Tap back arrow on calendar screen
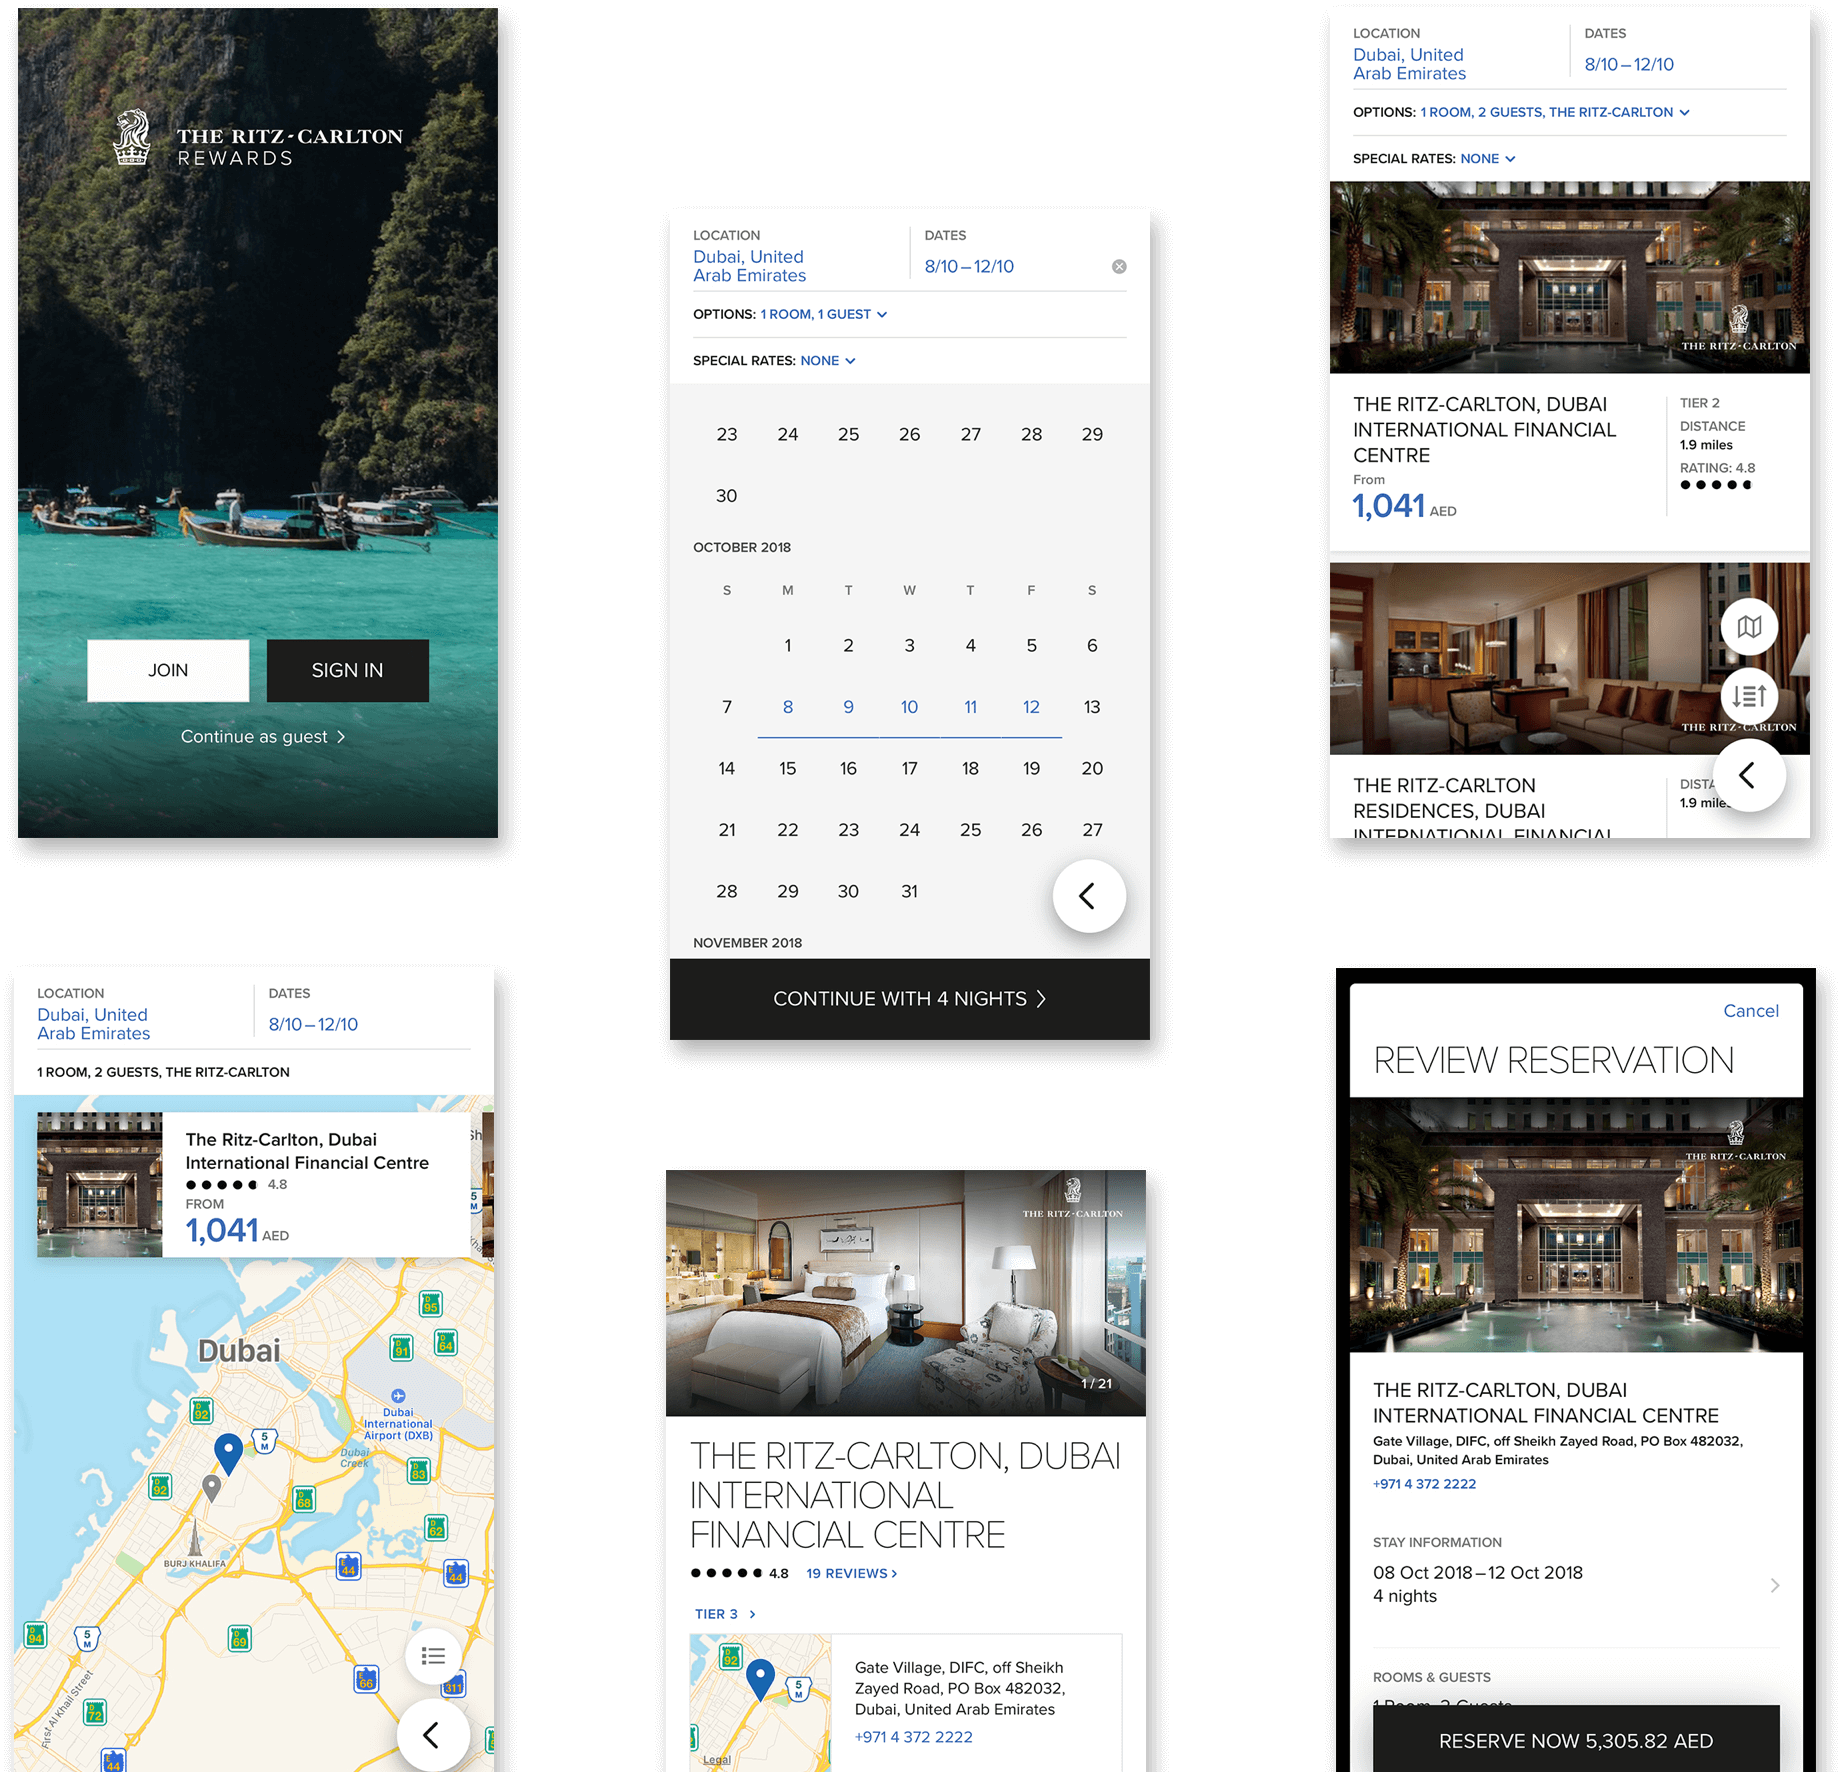 [1089, 896]
